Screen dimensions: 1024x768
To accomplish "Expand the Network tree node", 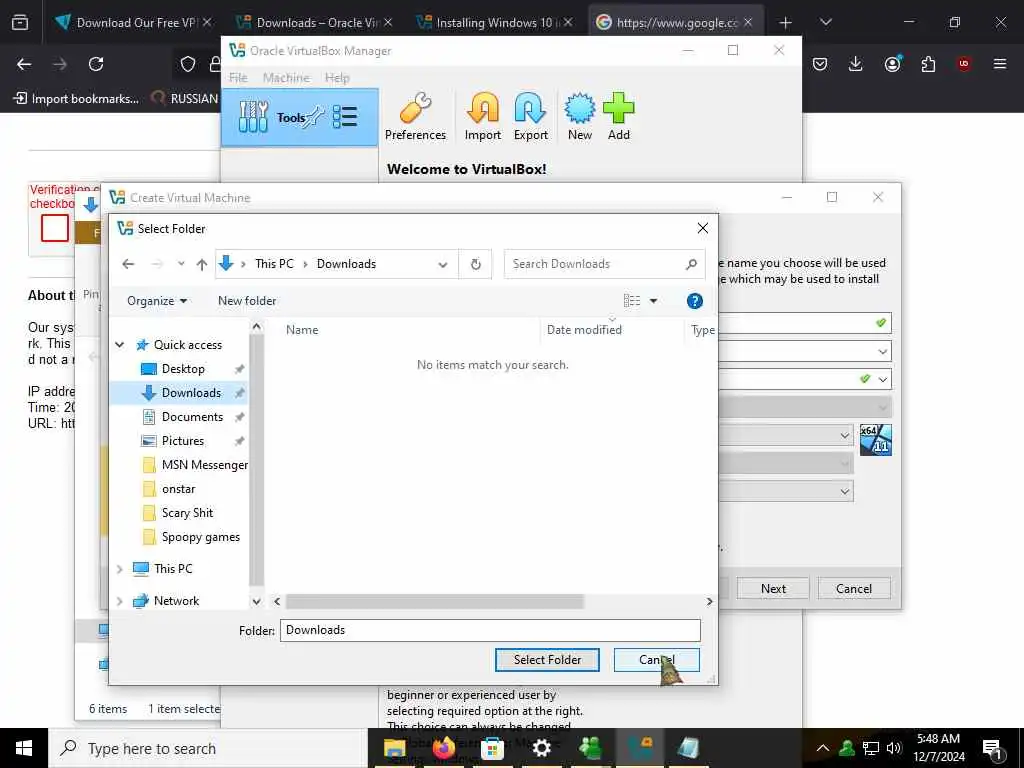I will tap(120, 601).
